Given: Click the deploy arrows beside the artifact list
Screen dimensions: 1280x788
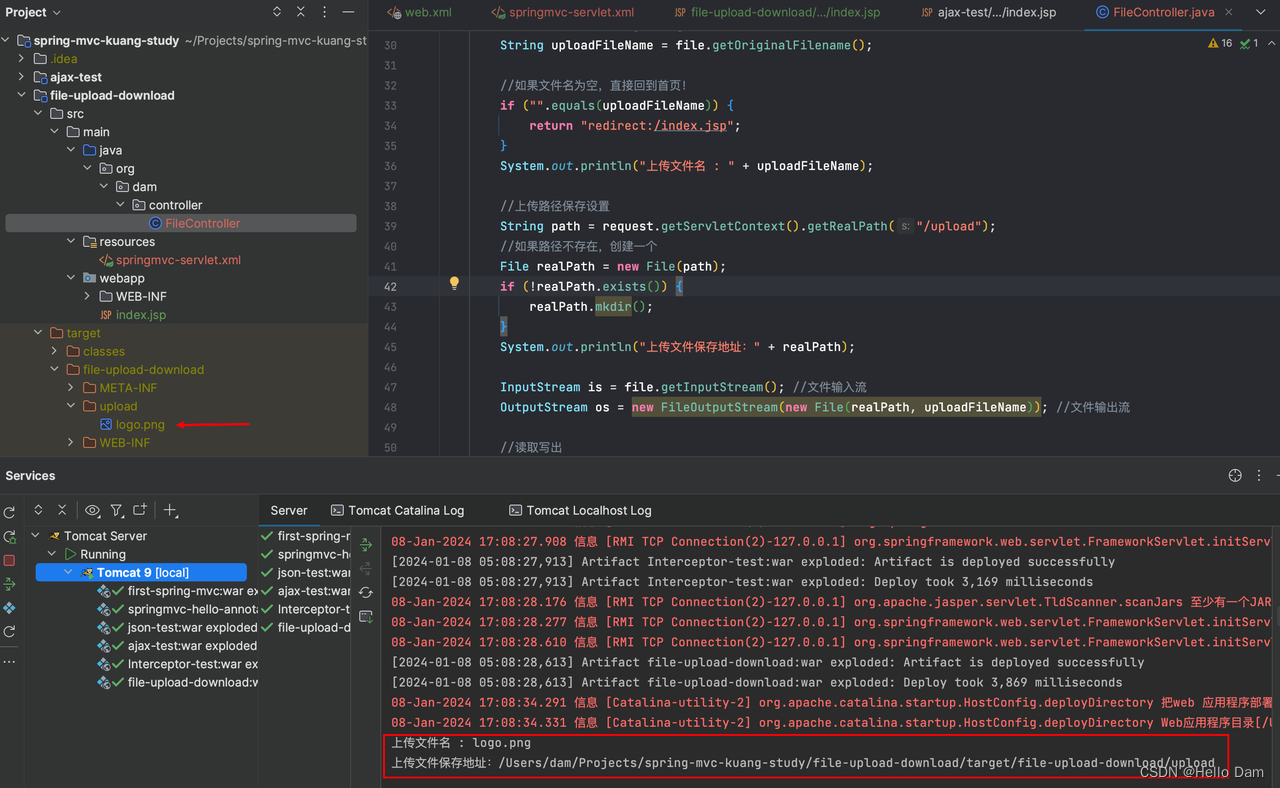Looking at the screenshot, I should click(x=366, y=545).
